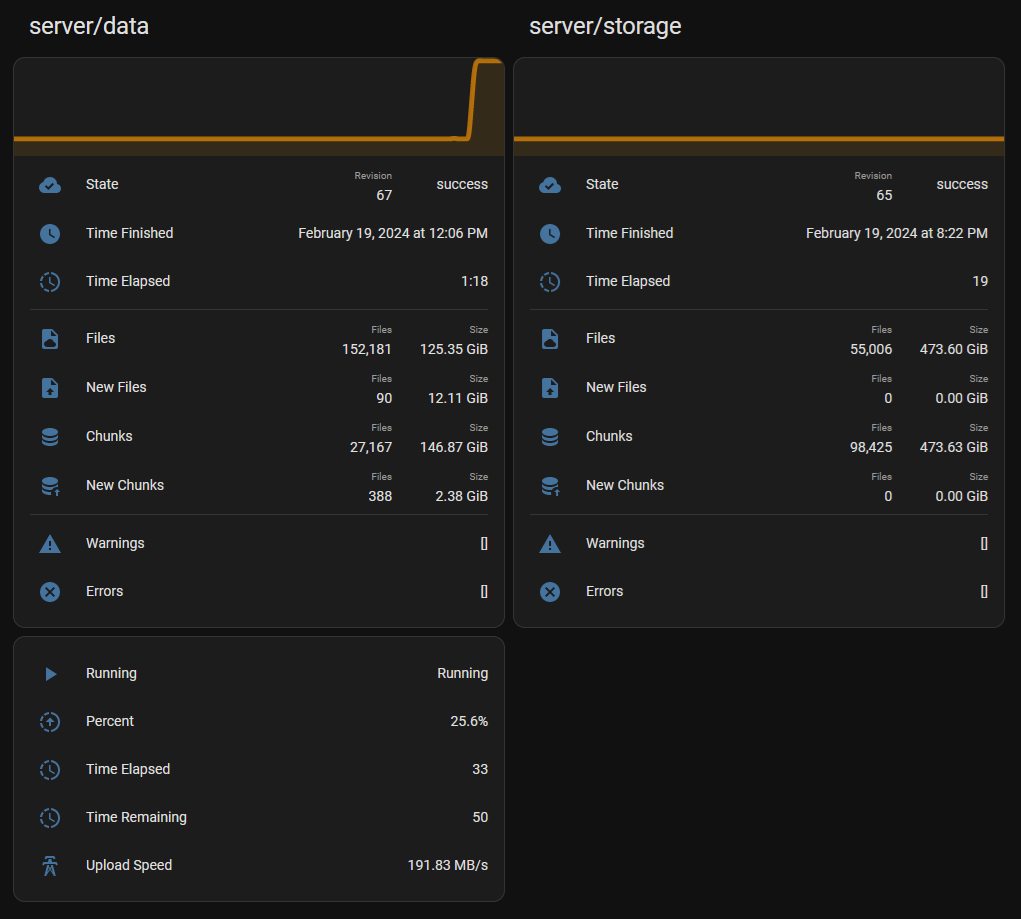This screenshot has width=1021, height=919.
Task: Click the Chunks database icon for server/data
Action: pyautogui.click(x=50, y=437)
